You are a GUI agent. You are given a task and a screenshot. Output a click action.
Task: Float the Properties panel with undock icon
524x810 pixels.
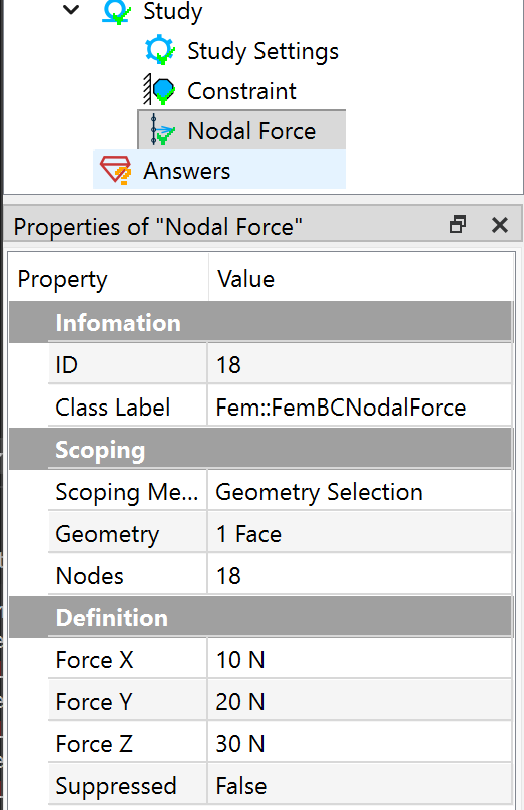coord(458,225)
